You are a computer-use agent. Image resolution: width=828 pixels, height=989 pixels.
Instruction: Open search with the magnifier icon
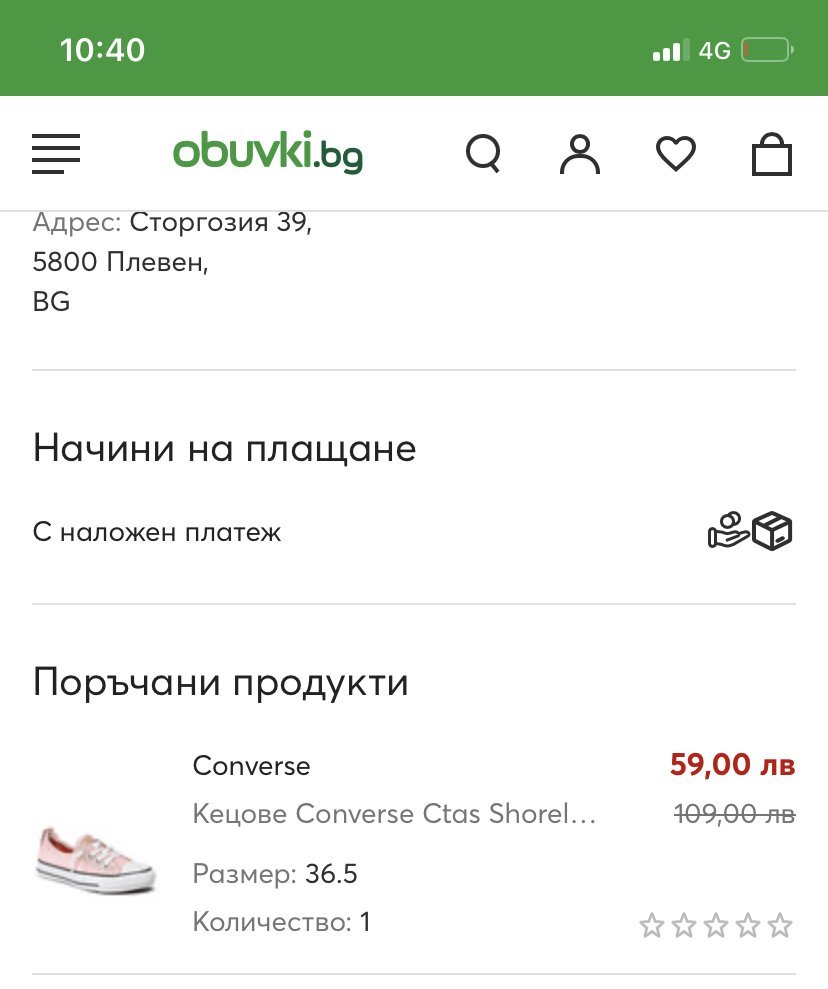[x=484, y=154]
